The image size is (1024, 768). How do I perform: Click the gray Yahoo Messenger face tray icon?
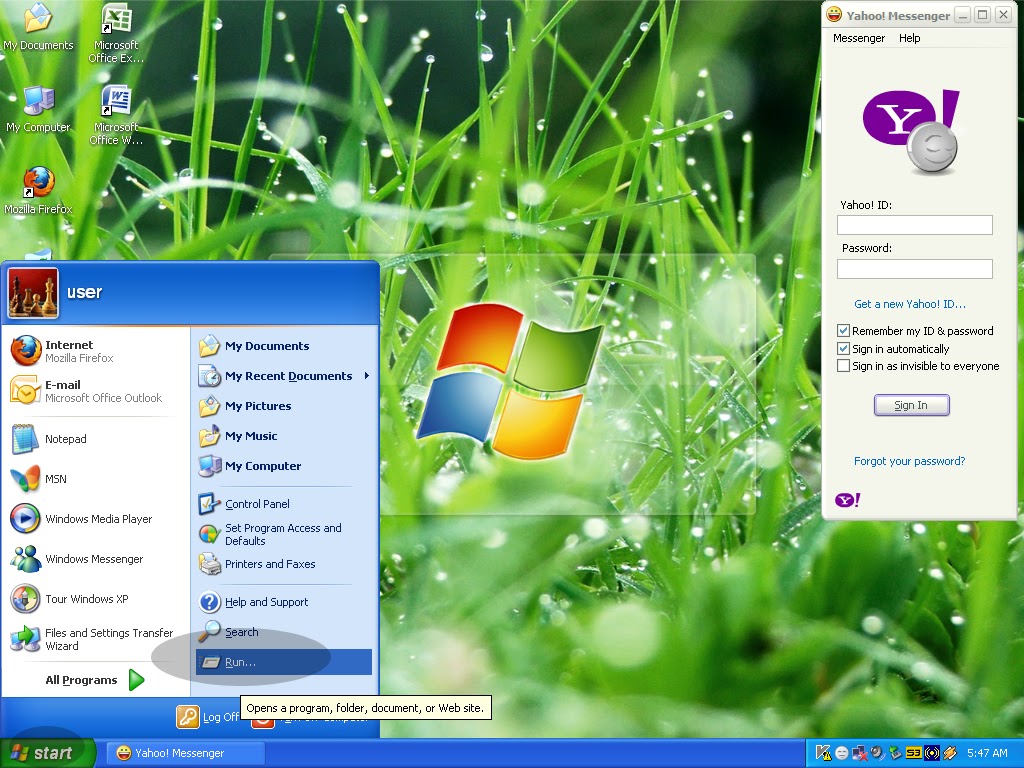[x=842, y=753]
